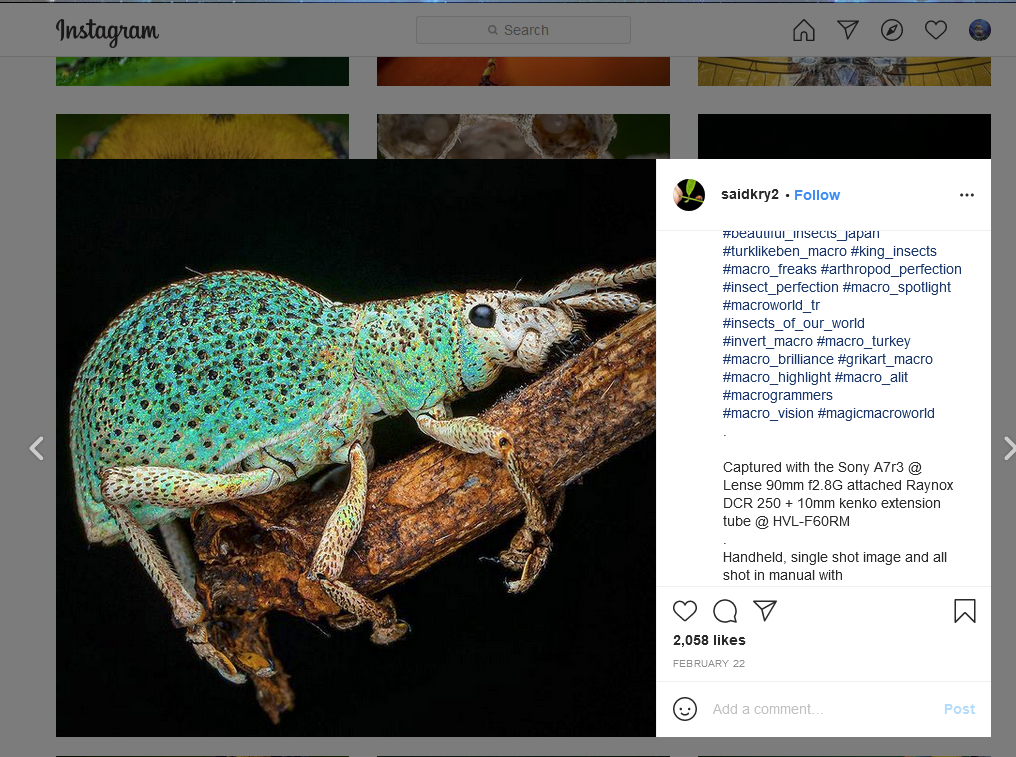Share post via paper plane icon
Screen dimensions: 1016x757
tap(765, 611)
